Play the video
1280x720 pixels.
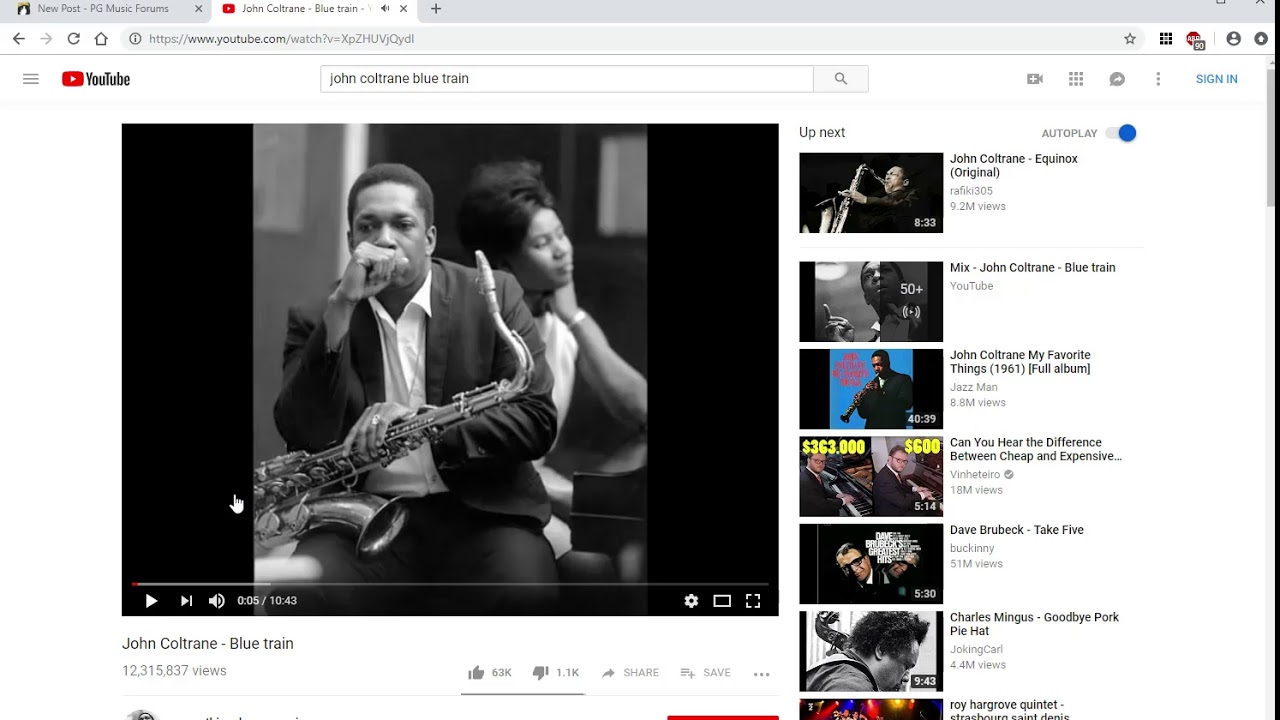click(x=151, y=601)
